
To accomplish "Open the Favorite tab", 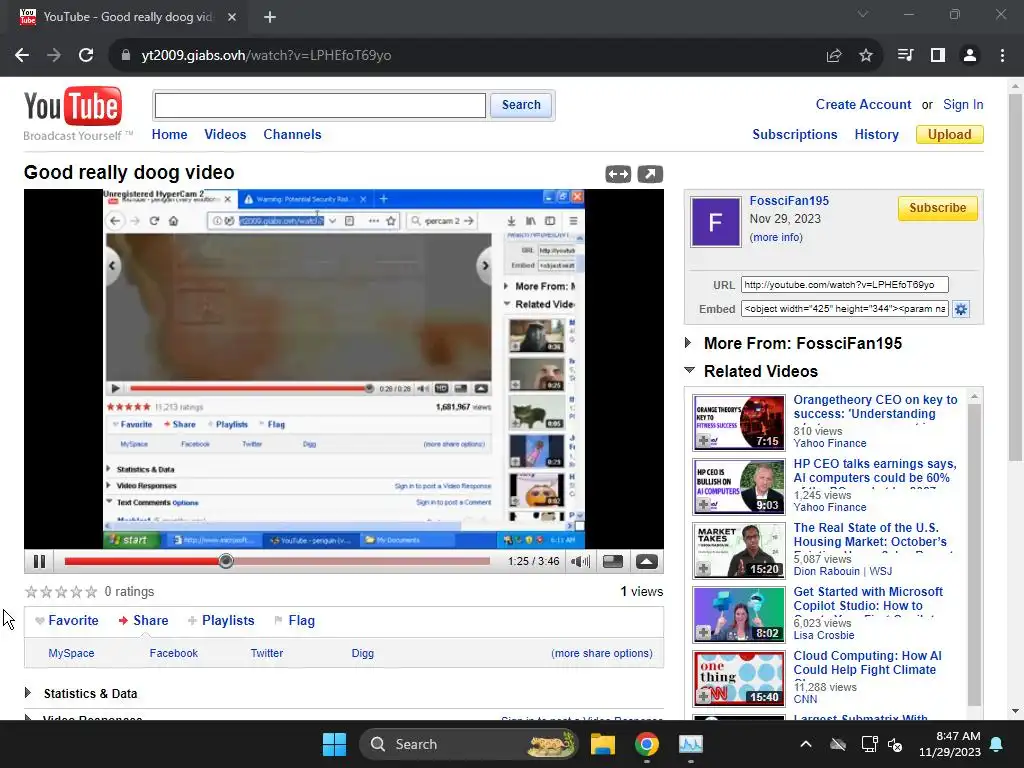I will (67, 620).
